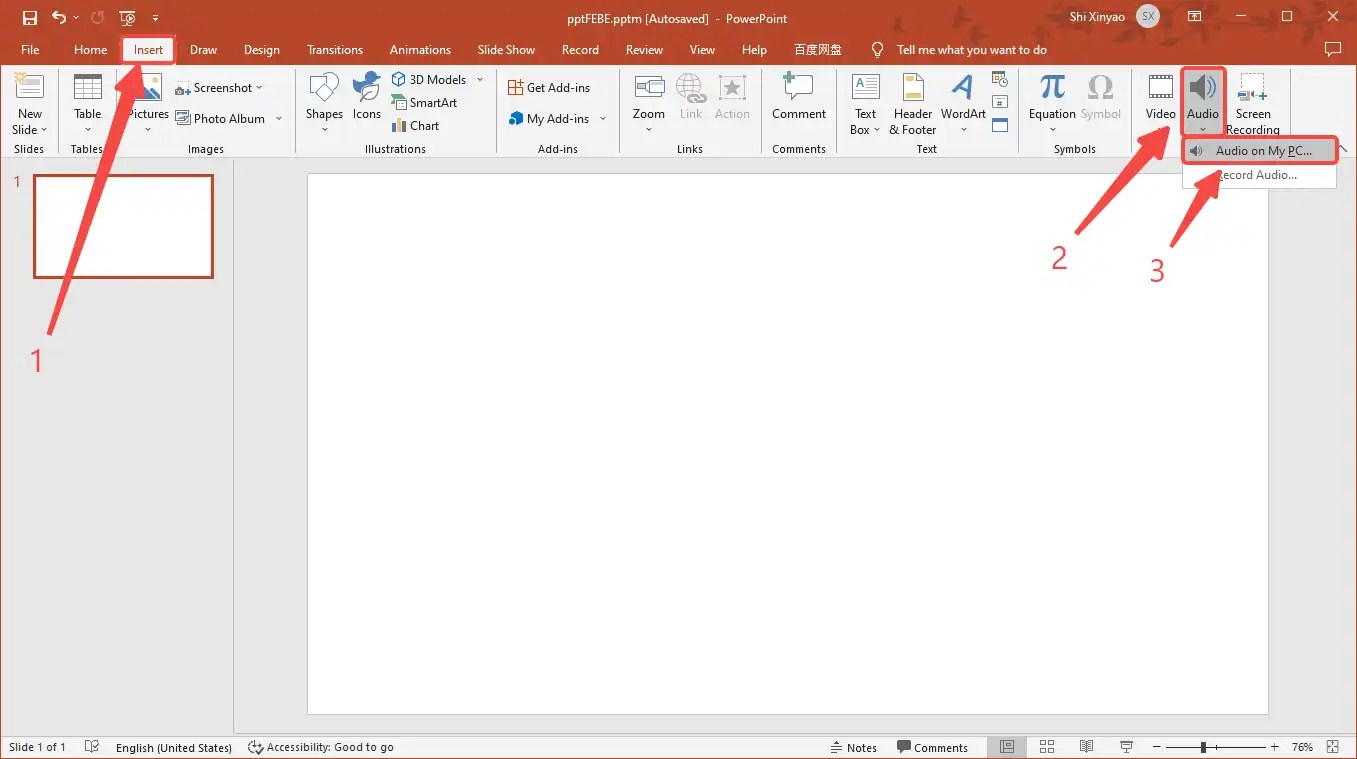Screen dimensions: 1357x759
Task: Switch to Slide Sorter view
Action: click(x=1046, y=746)
